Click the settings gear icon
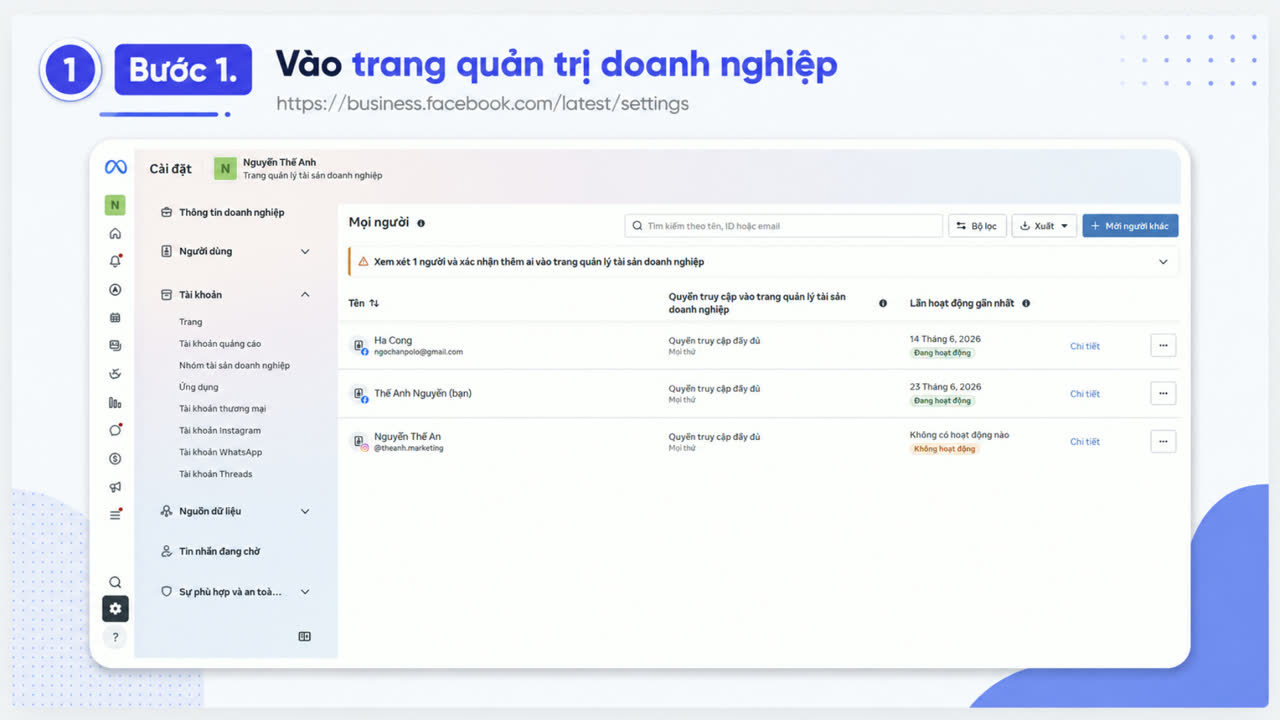The width and height of the screenshot is (1280, 720). pyautogui.click(x=115, y=608)
